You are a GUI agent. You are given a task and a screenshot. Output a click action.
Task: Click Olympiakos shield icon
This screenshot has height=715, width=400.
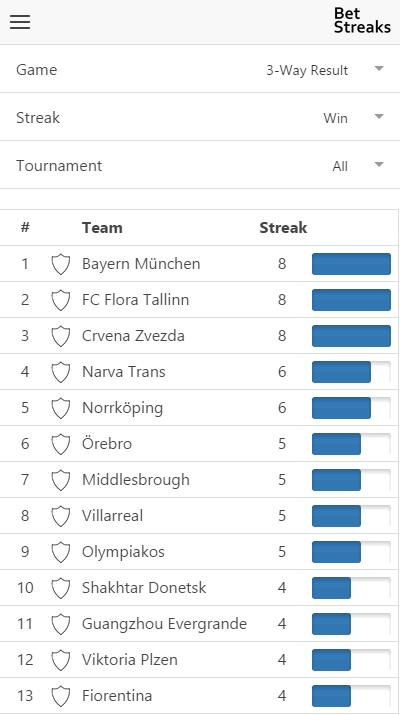(60, 552)
